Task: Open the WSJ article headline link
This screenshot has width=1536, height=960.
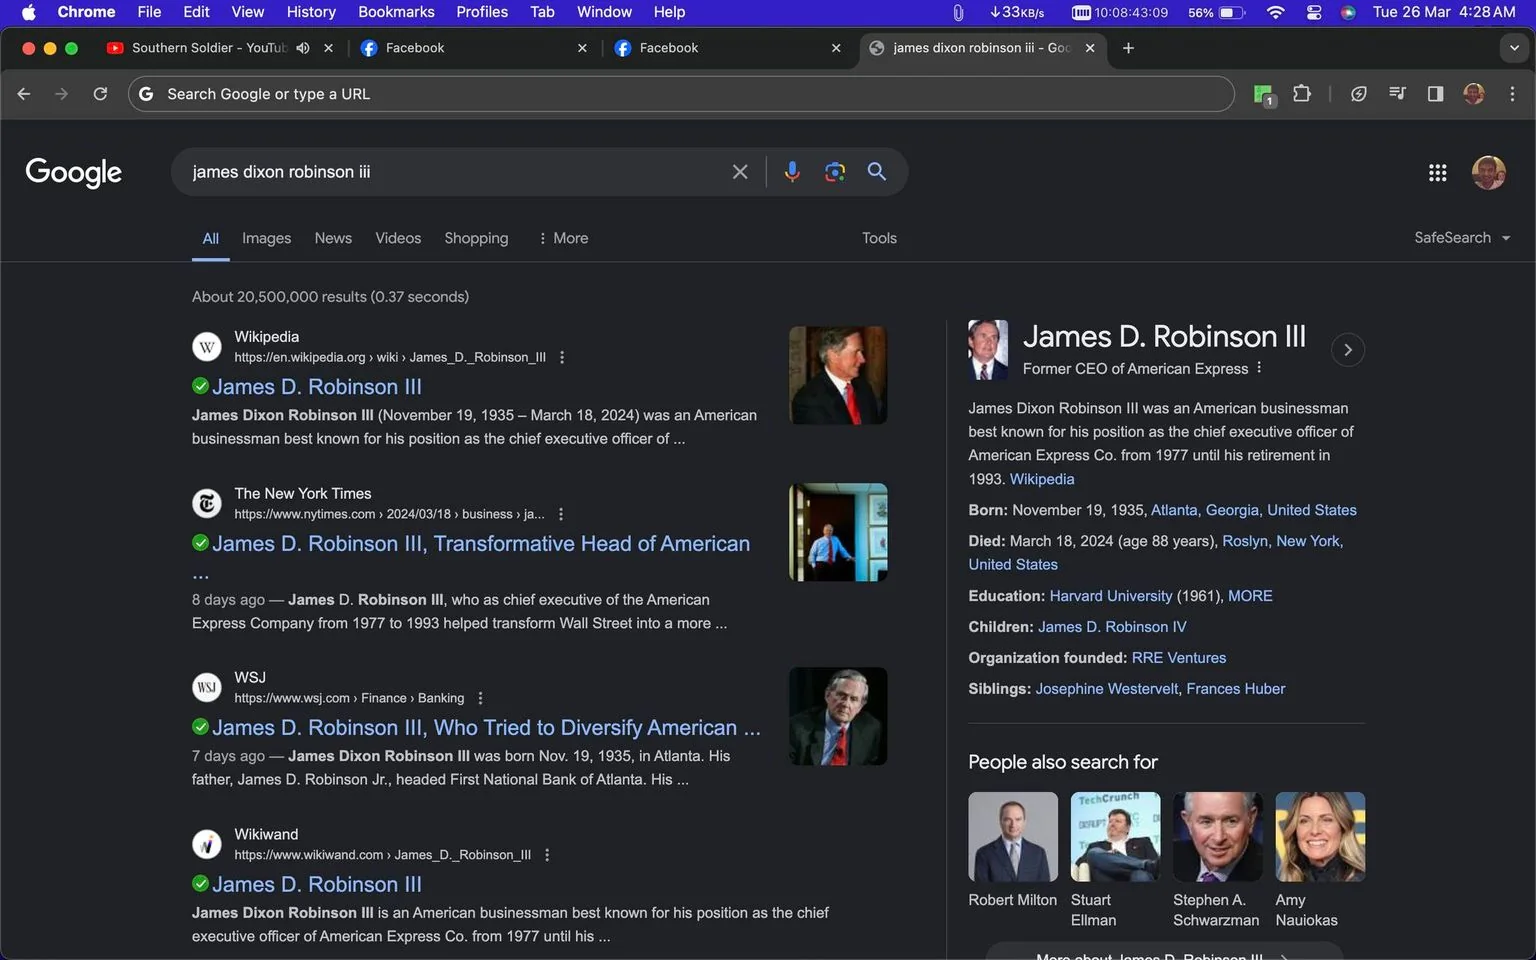Action: [x=486, y=728]
